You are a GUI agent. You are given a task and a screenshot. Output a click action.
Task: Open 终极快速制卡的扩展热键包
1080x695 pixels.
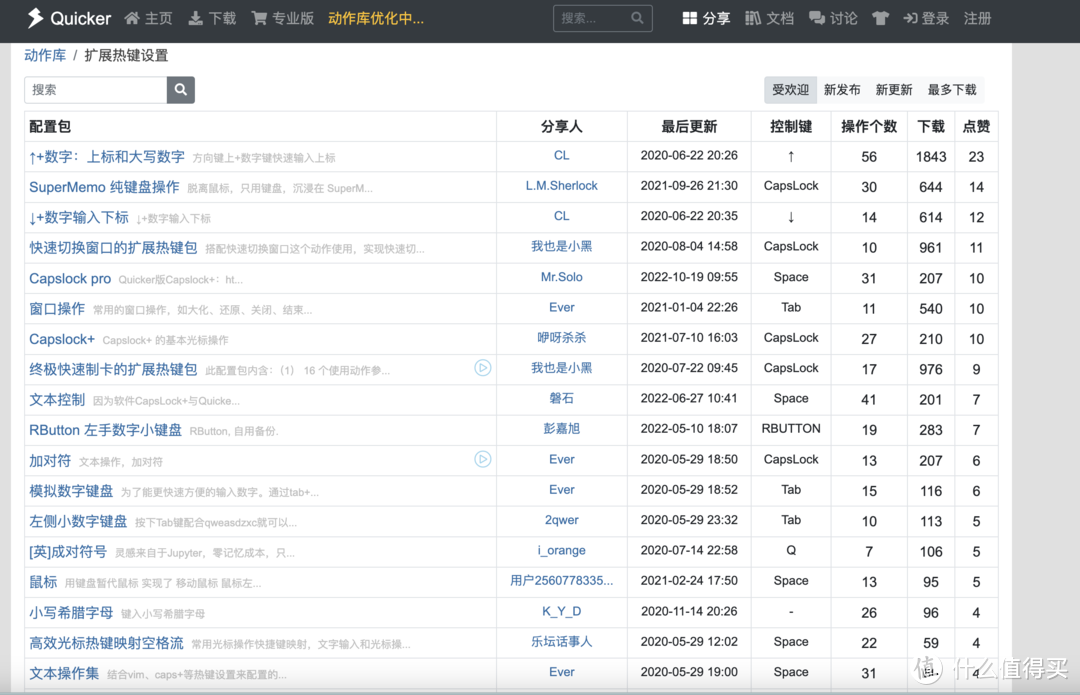point(113,369)
